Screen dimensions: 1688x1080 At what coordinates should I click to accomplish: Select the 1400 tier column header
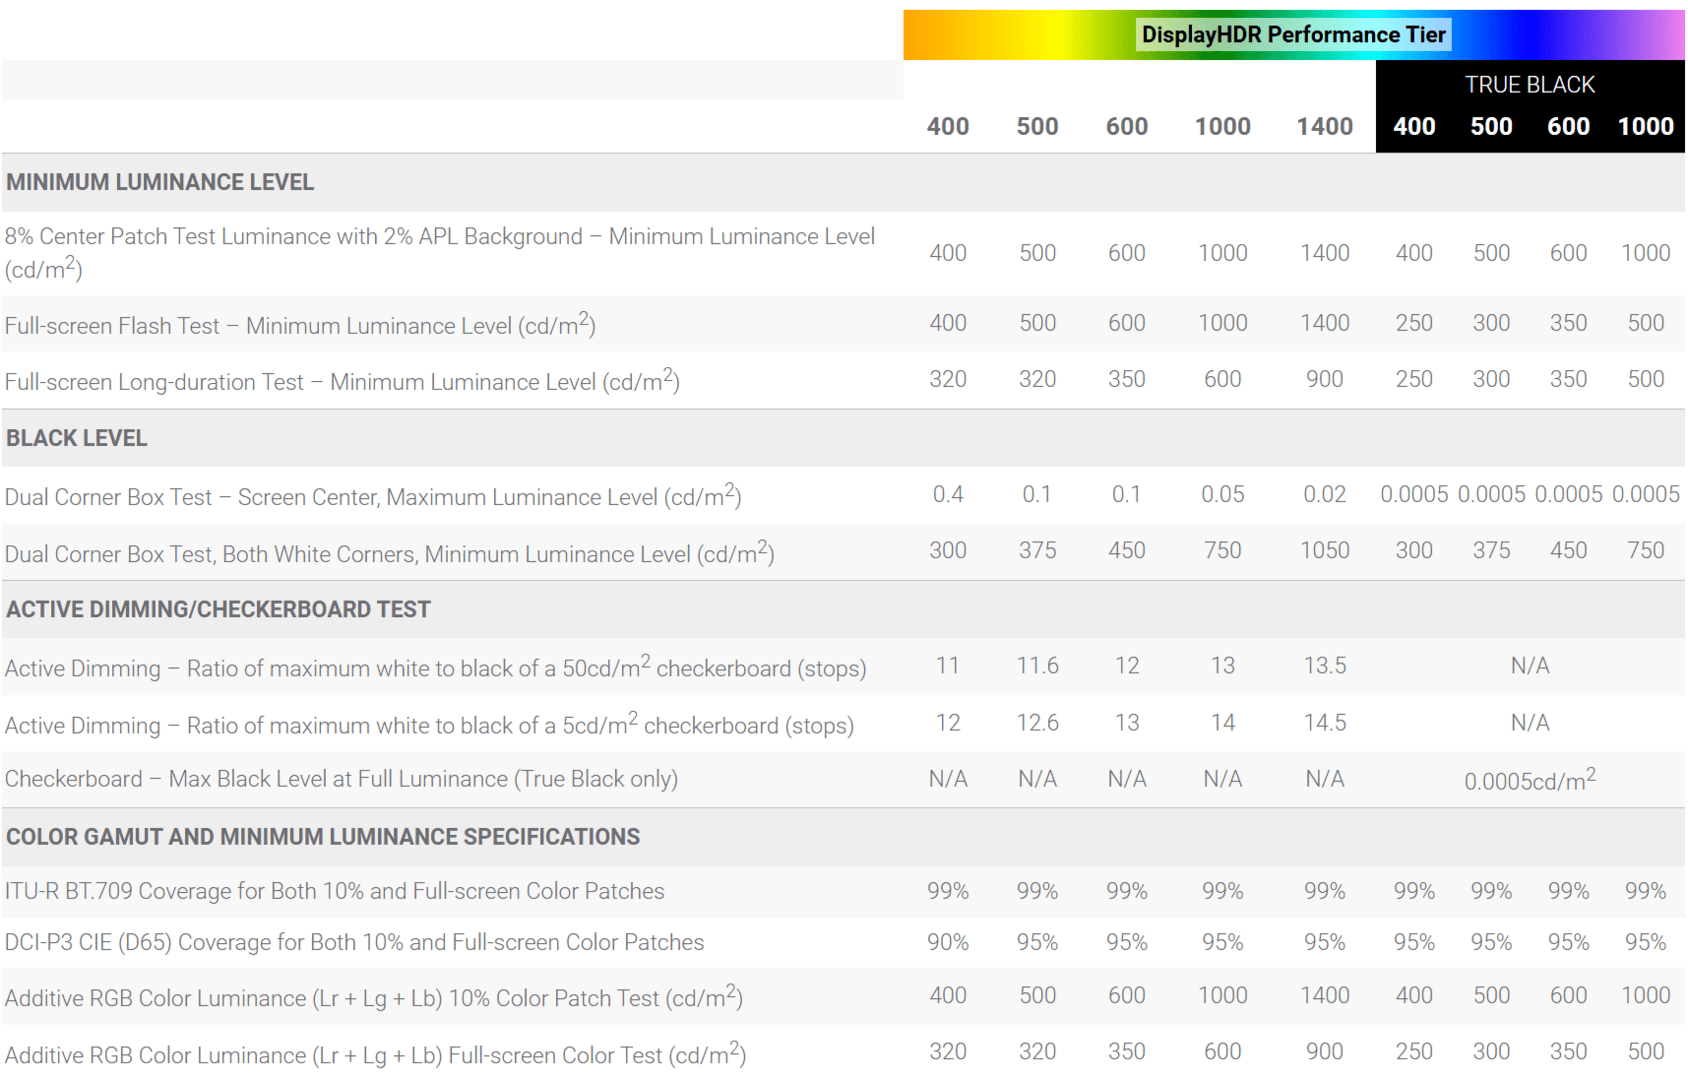tap(1324, 127)
